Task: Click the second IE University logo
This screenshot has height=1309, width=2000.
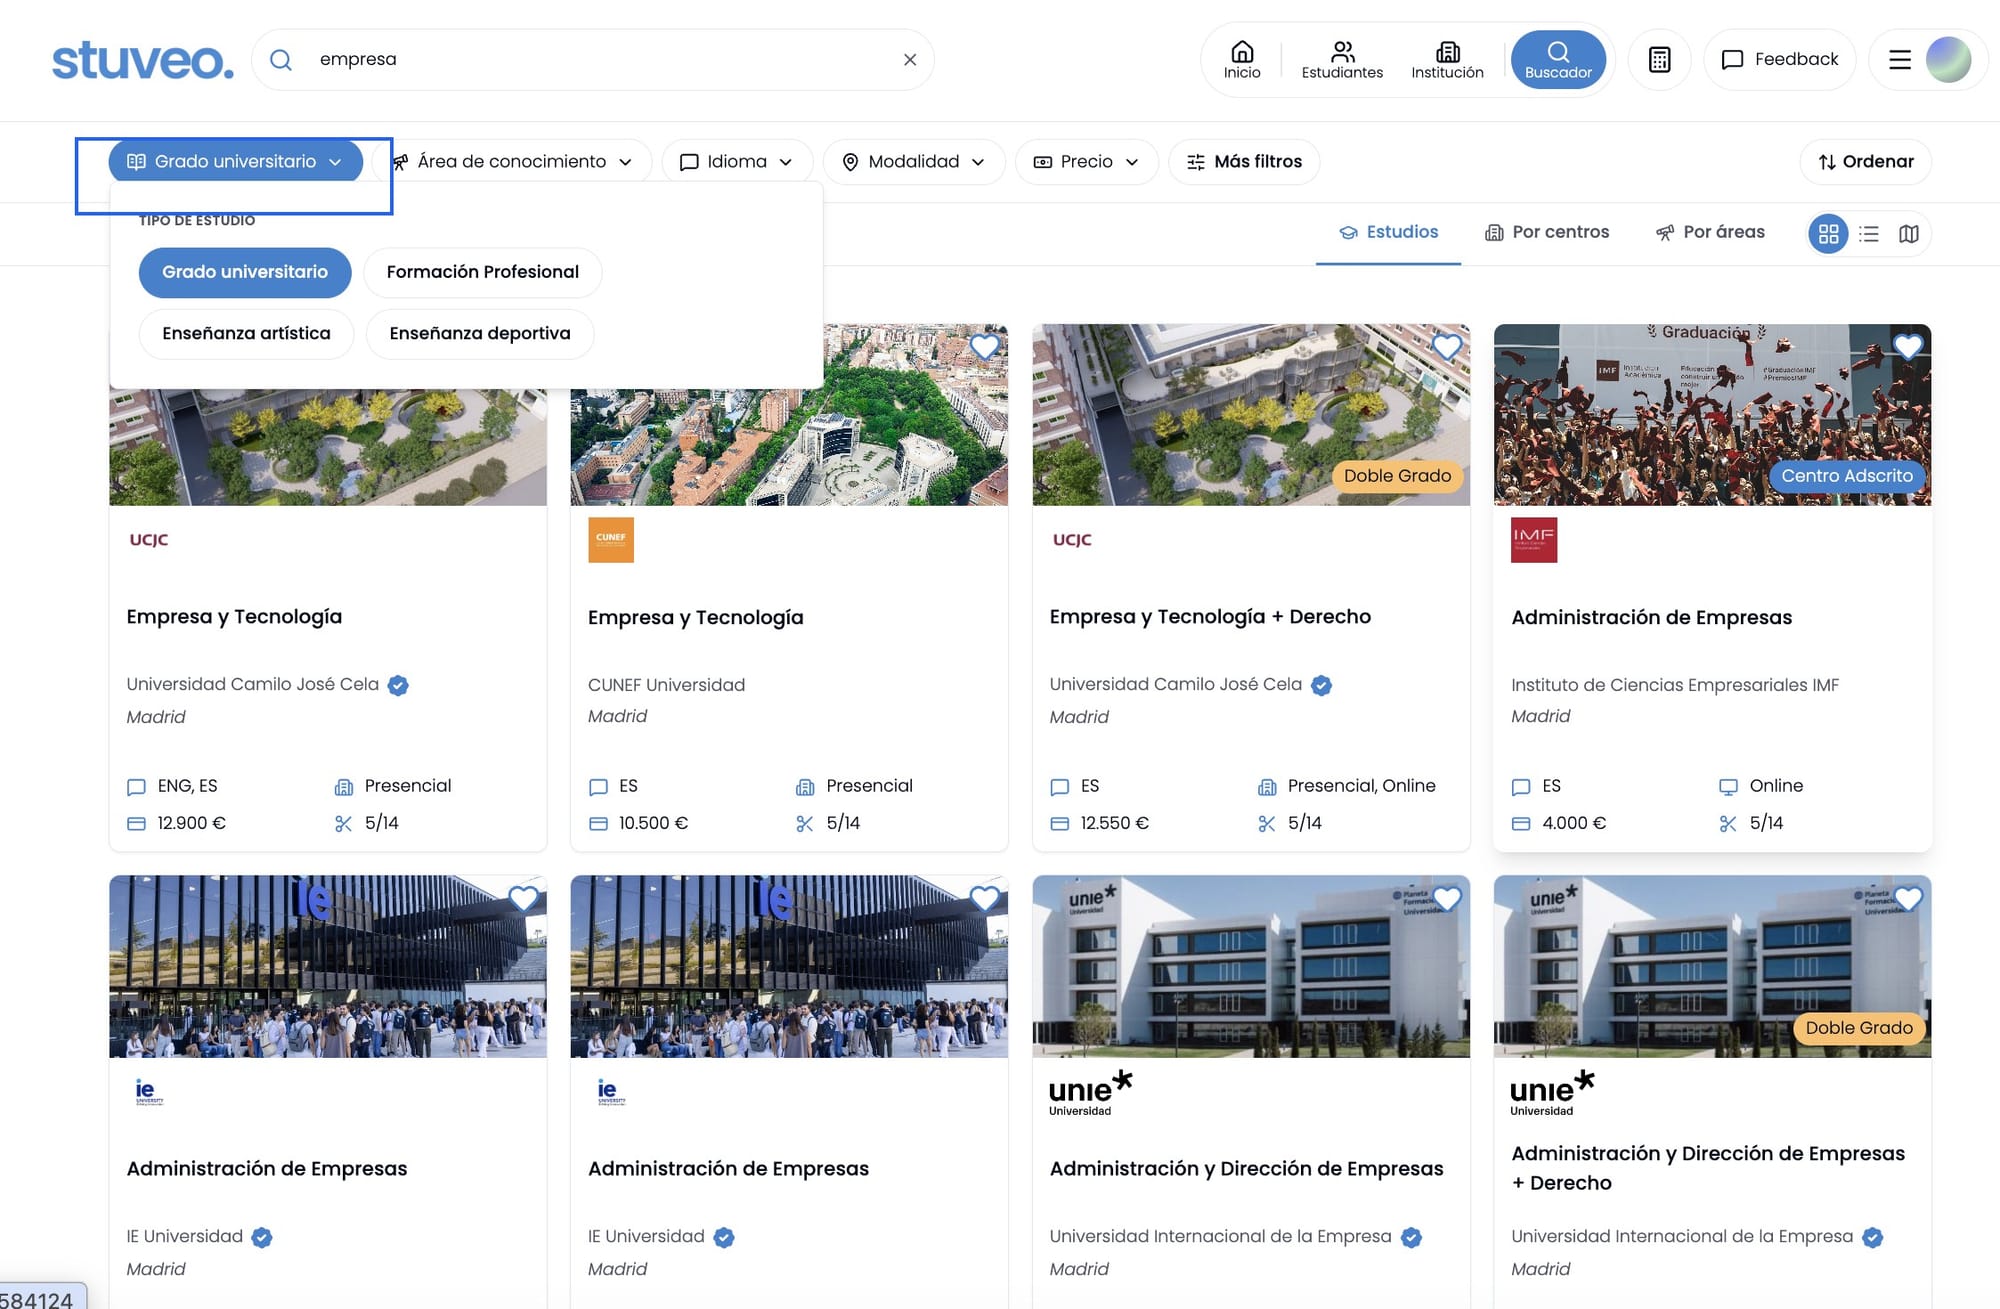Action: click(x=610, y=1092)
